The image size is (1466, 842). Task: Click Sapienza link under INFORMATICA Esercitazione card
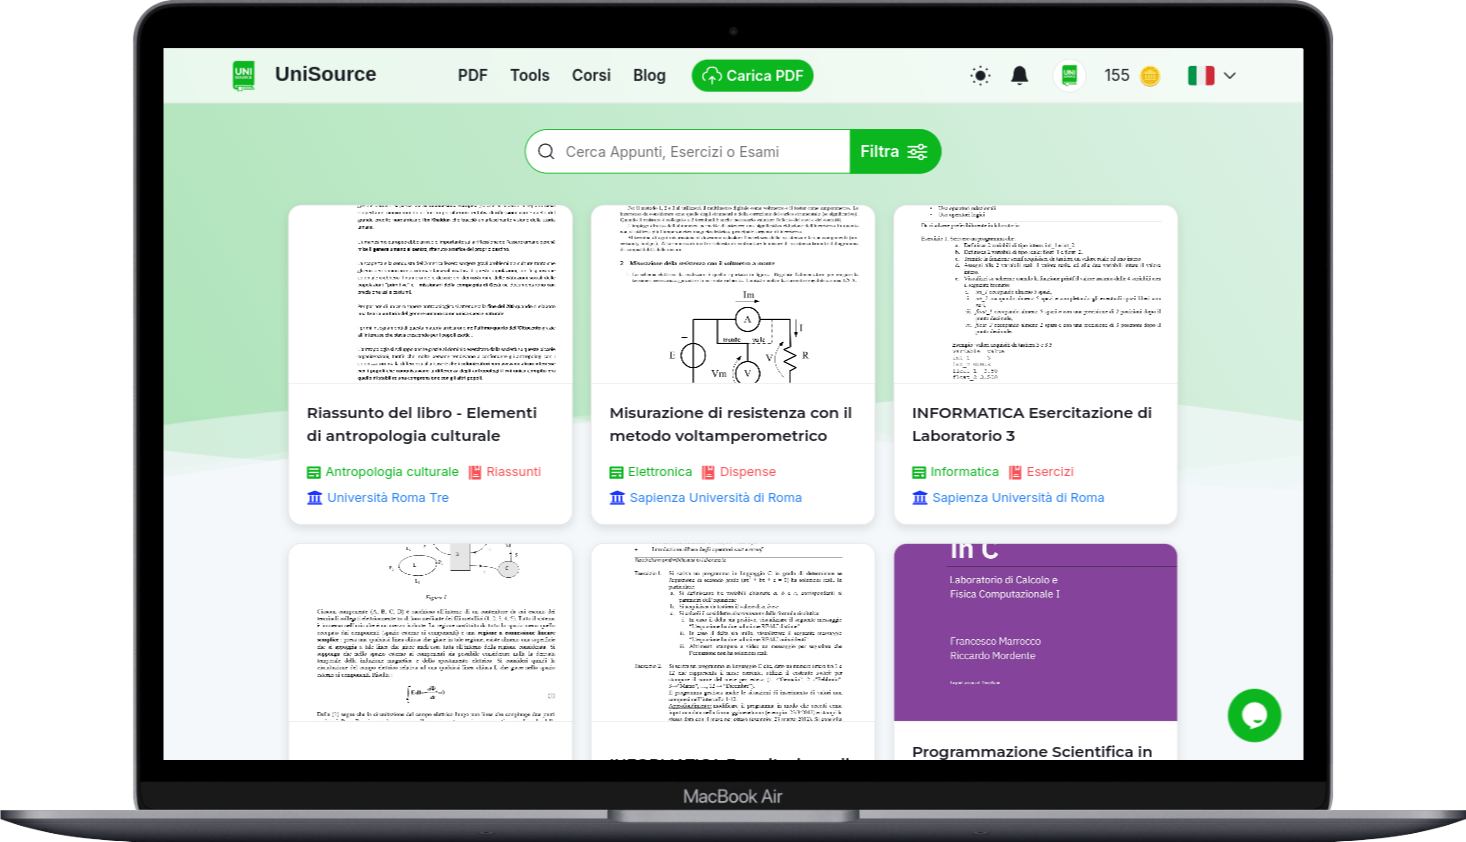[1018, 498]
